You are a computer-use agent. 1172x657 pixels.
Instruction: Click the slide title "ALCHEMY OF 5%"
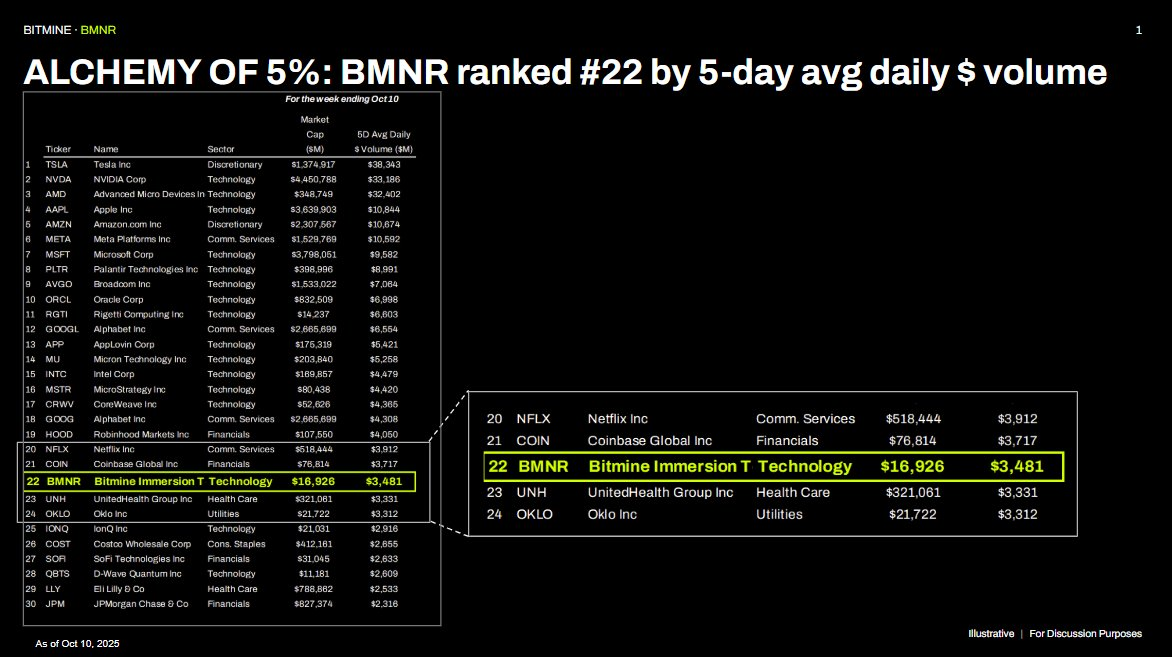[150, 72]
